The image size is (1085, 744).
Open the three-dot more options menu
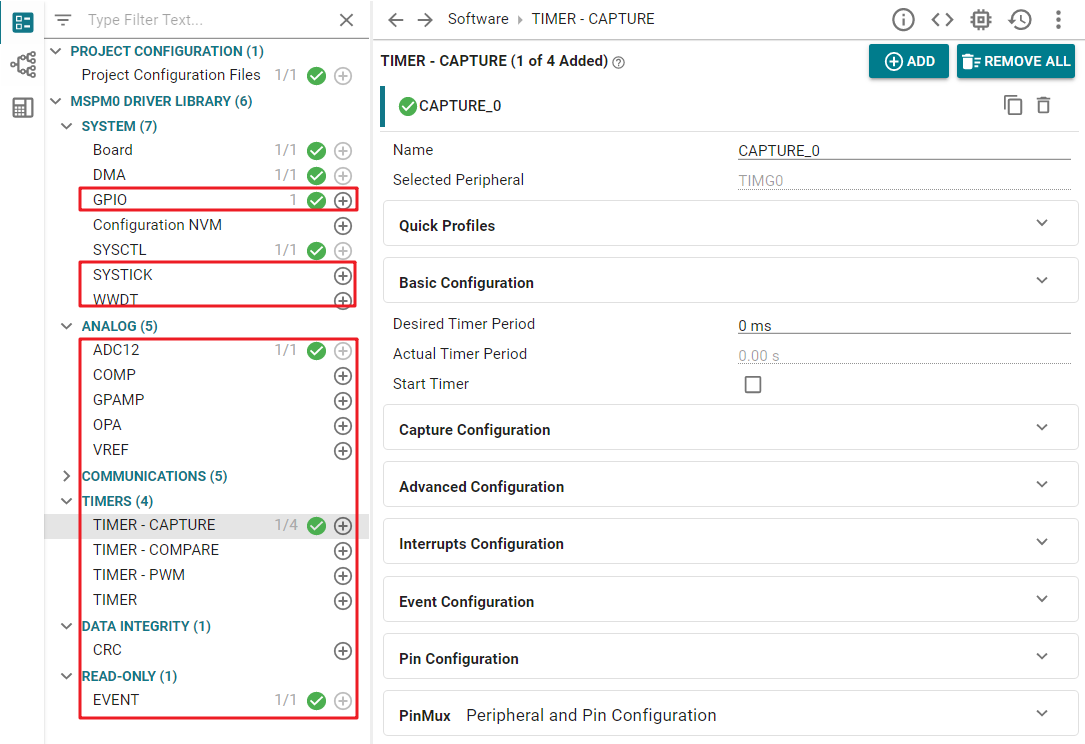click(1058, 20)
